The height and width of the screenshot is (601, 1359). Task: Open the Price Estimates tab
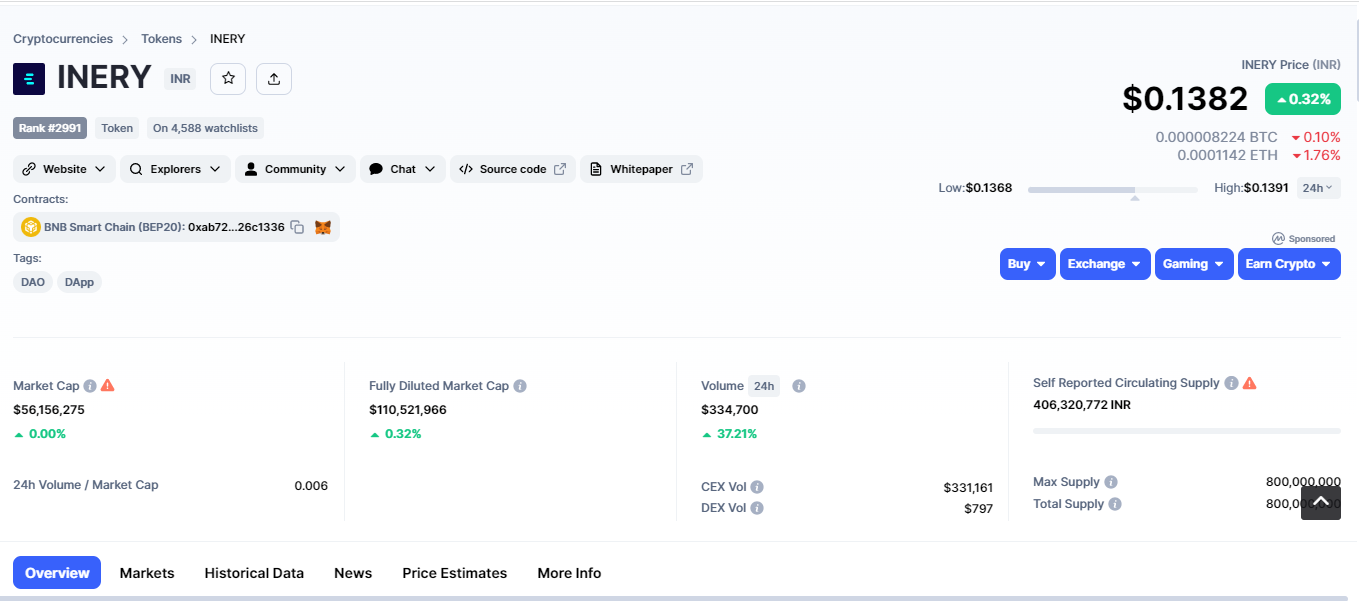click(x=455, y=573)
